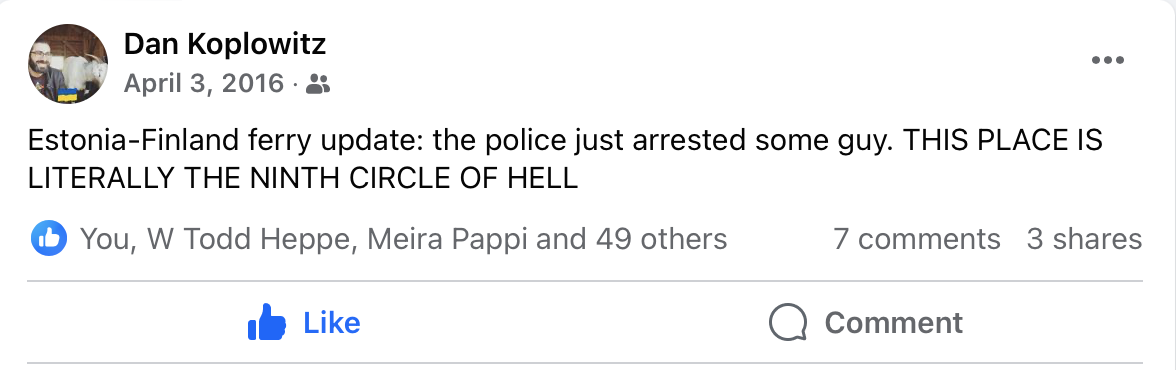
Task: Show the reactions from 49 others
Action: (662, 239)
